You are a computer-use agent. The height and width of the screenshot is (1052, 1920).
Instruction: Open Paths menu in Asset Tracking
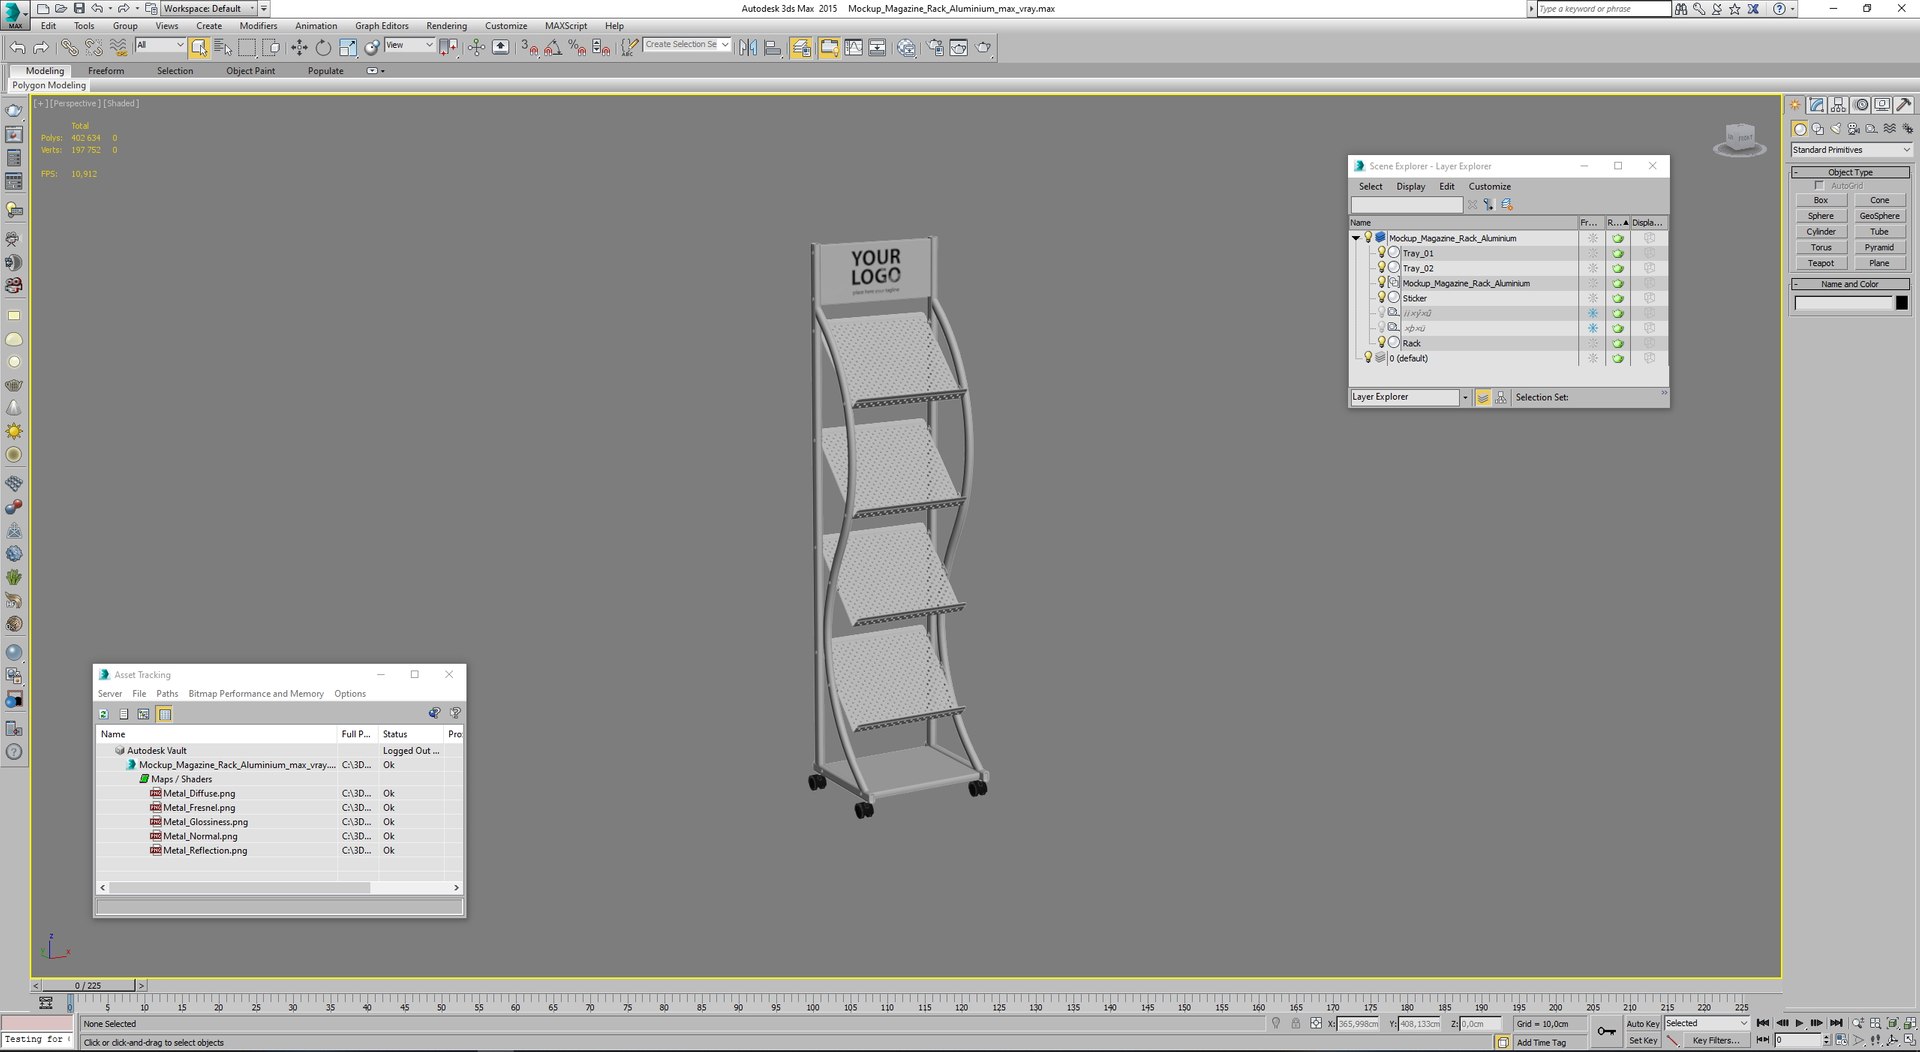(x=167, y=694)
